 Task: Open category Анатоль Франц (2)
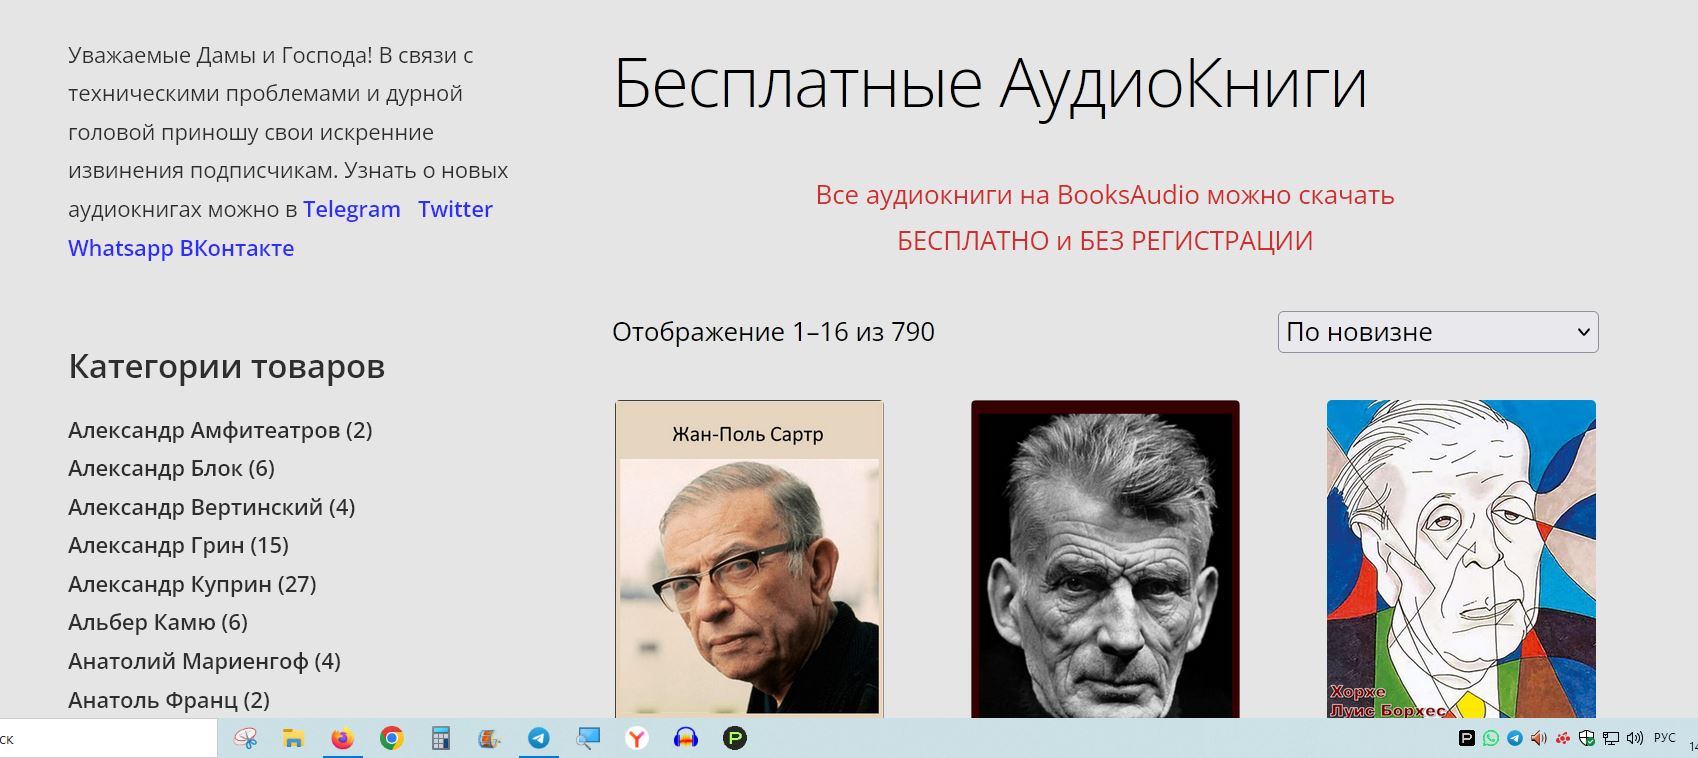pos(169,700)
